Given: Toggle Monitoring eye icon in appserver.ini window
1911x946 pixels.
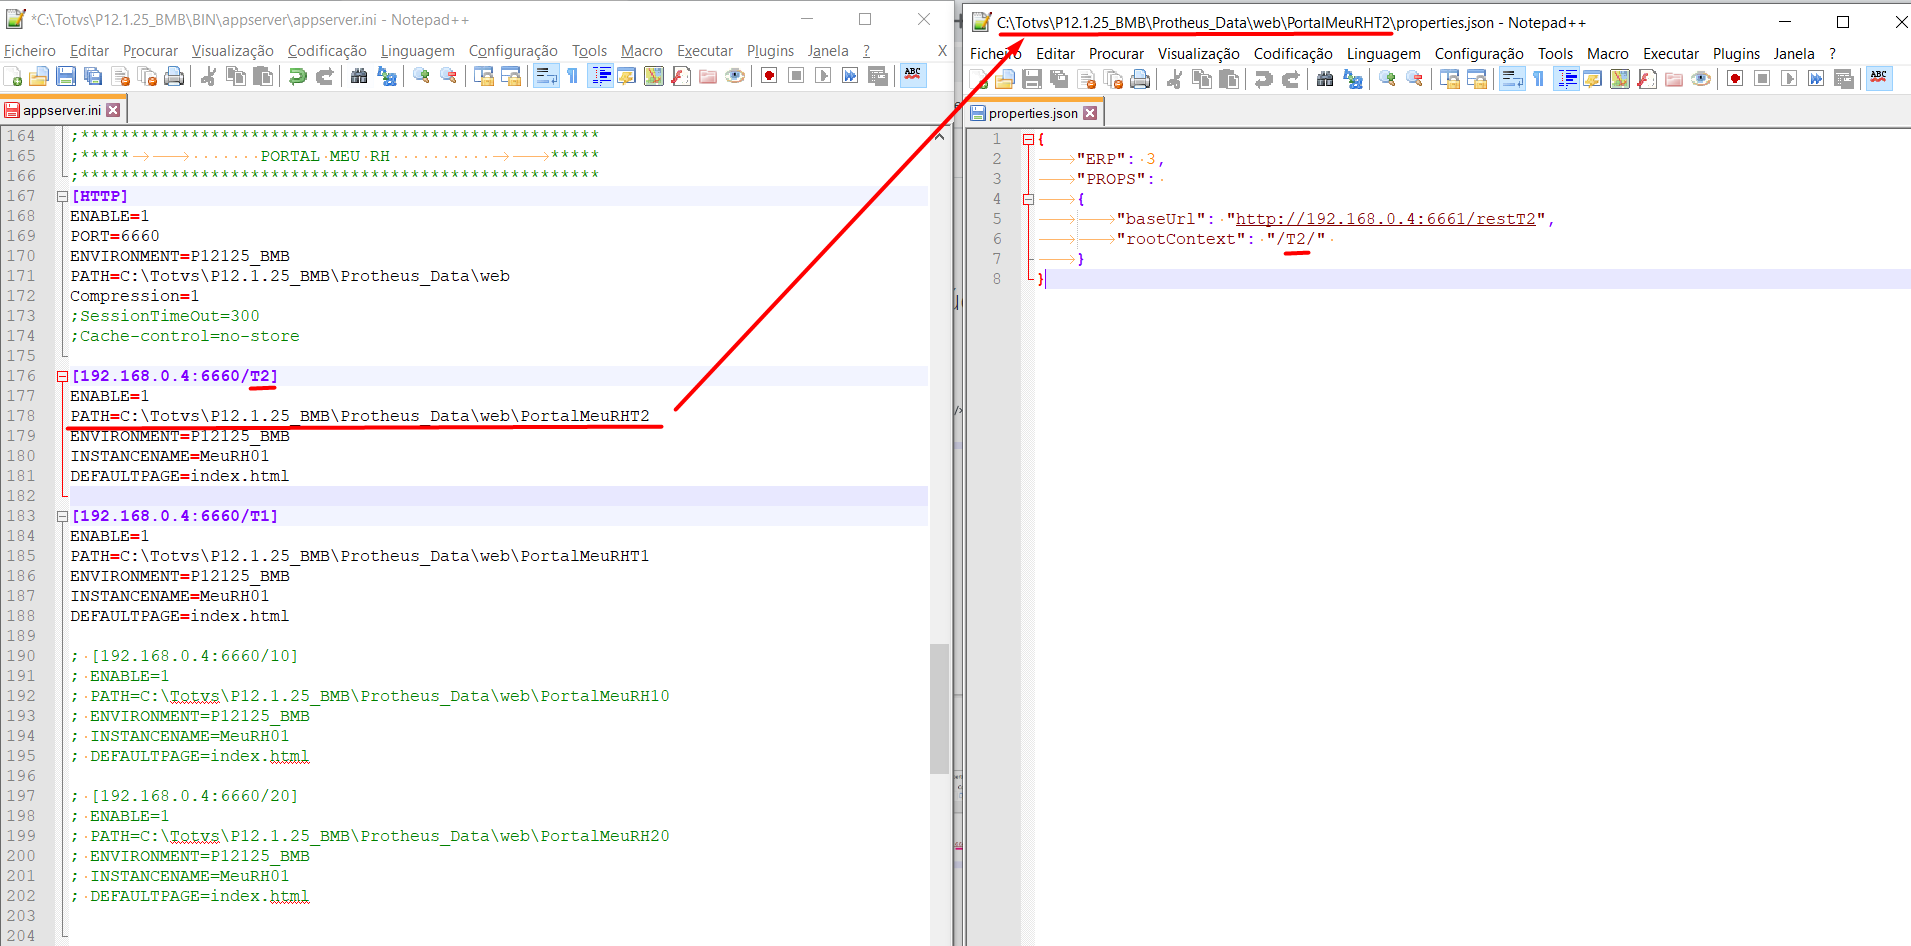Looking at the screenshot, I should pyautogui.click(x=735, y=77).
